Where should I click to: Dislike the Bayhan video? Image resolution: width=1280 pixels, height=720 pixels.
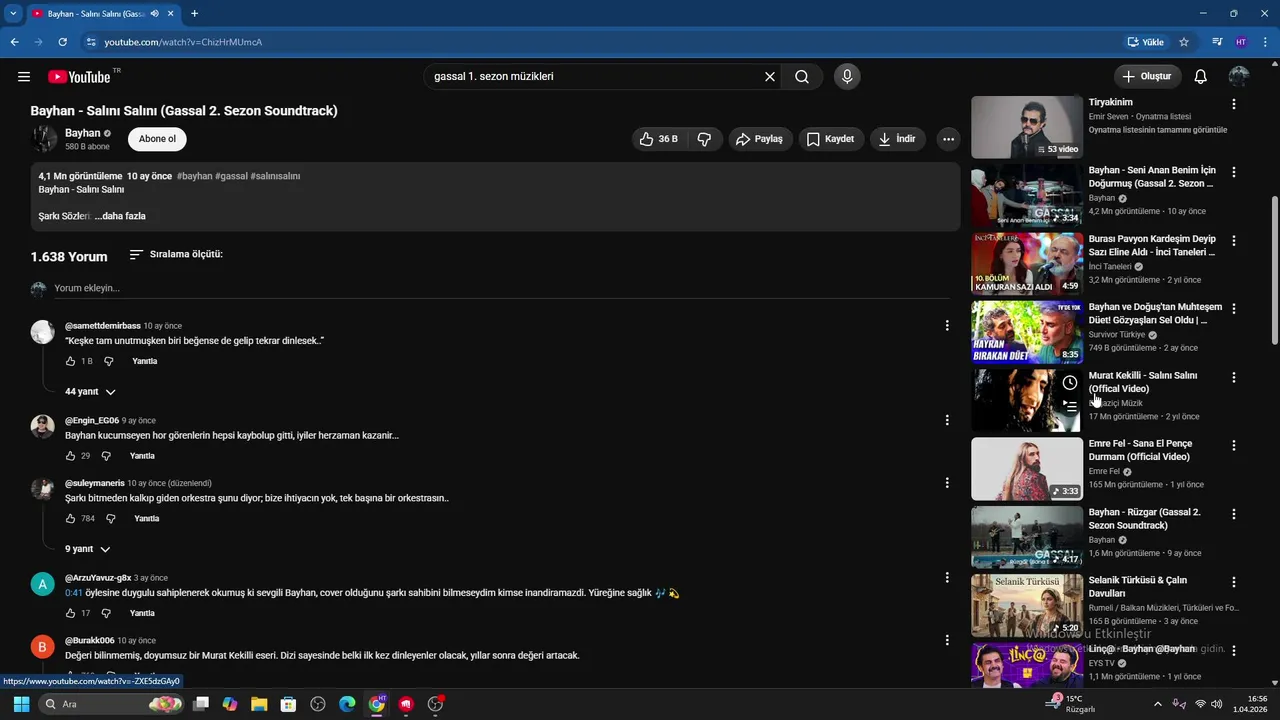coord(704,139)
